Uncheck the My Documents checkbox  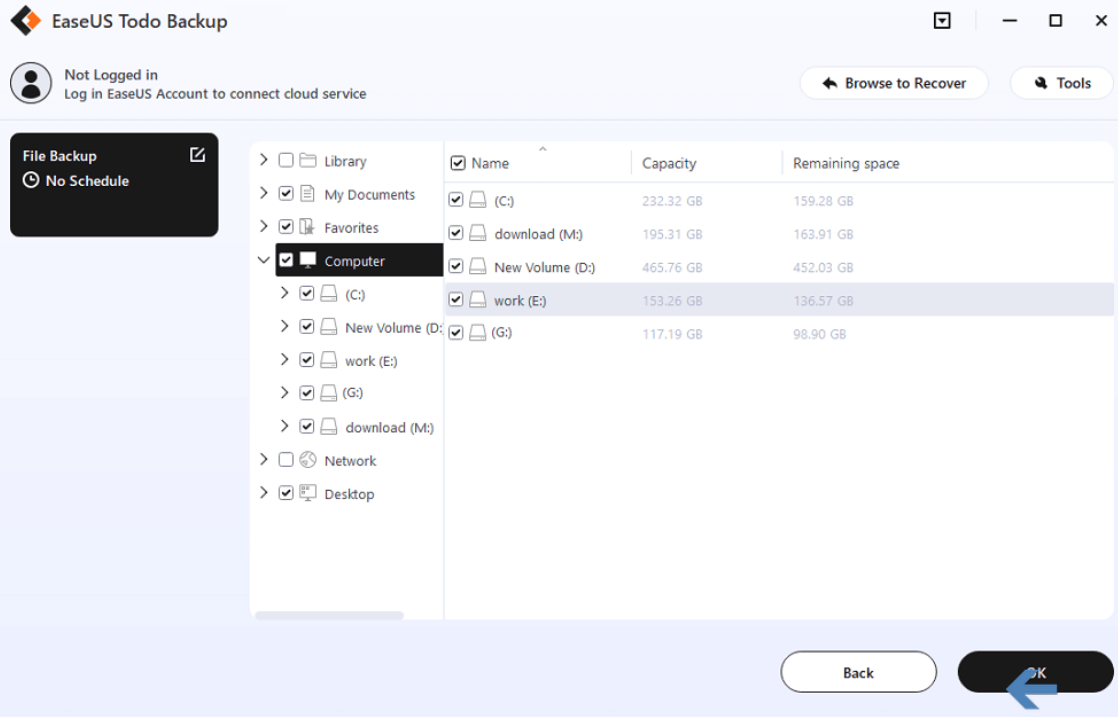tap(286, 193)
